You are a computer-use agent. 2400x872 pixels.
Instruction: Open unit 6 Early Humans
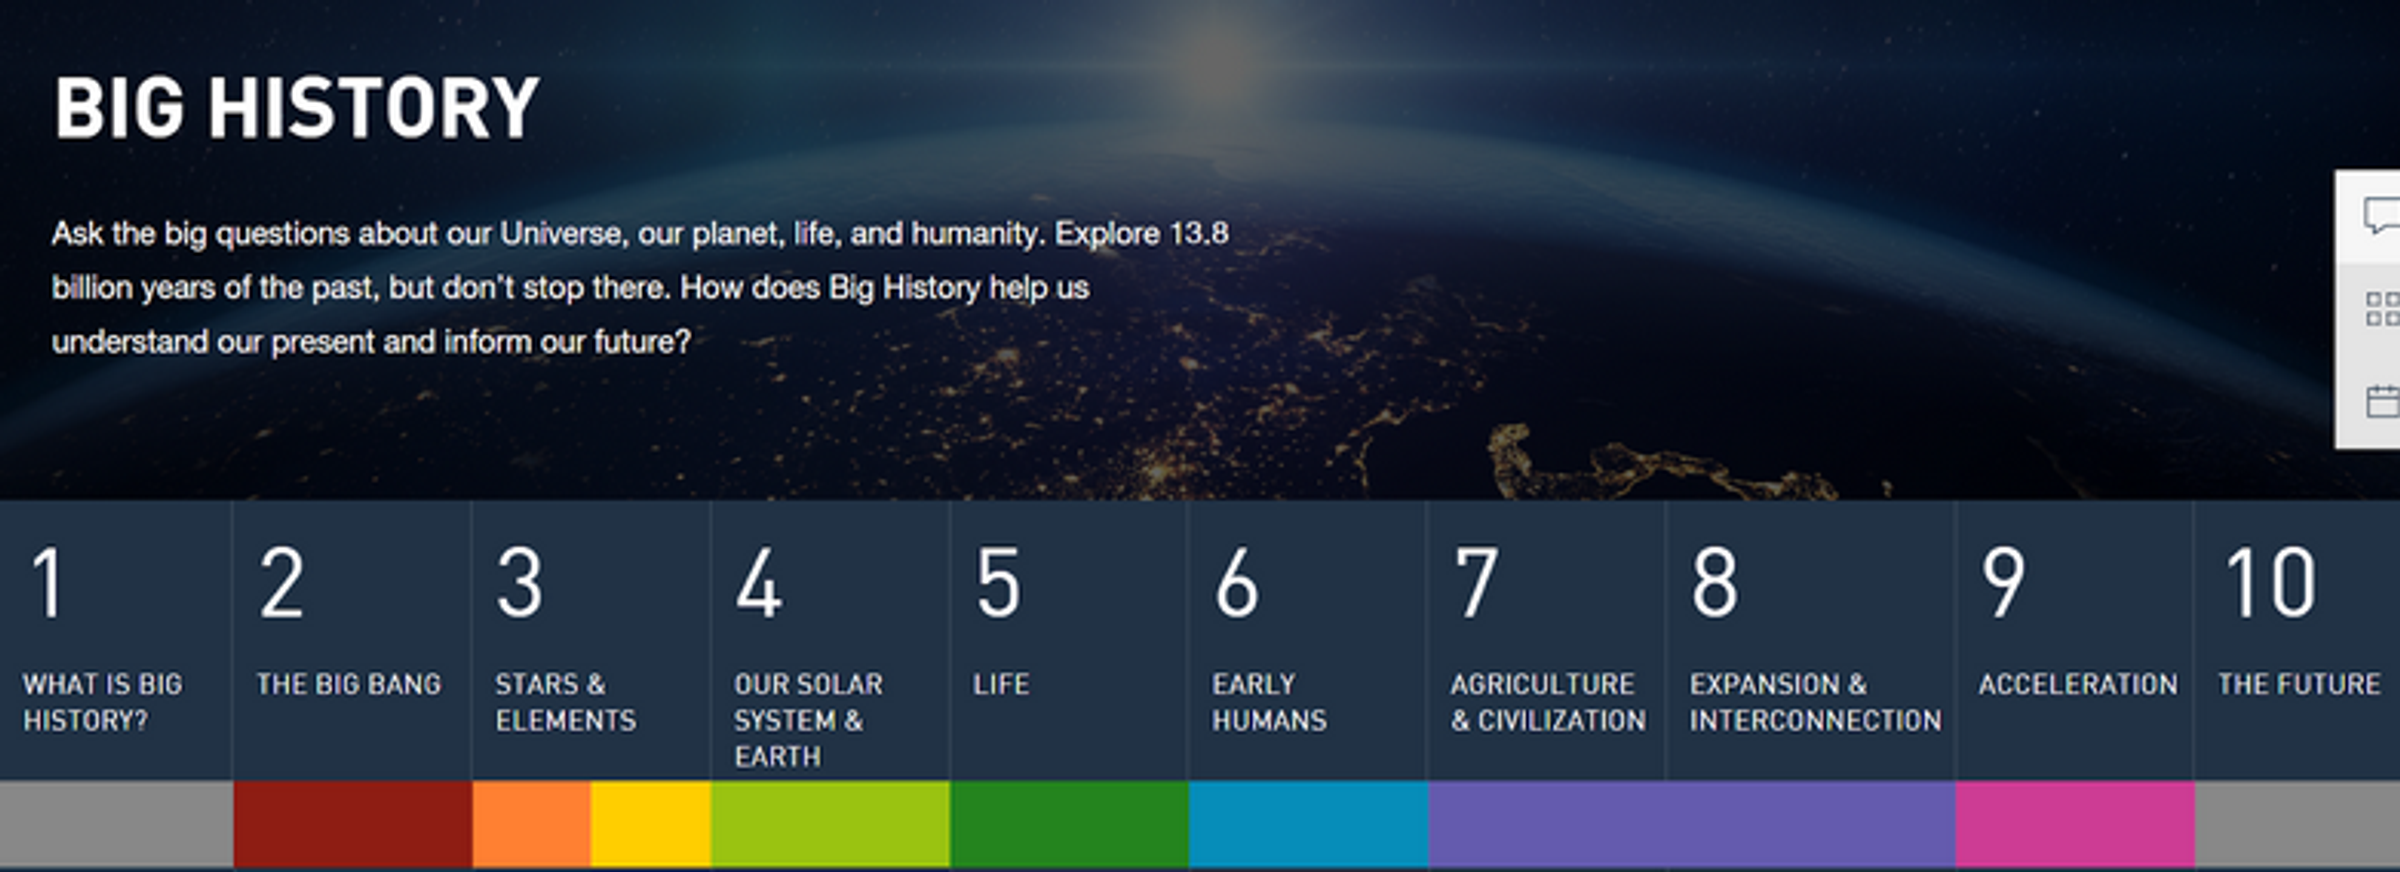[1308, 640]
